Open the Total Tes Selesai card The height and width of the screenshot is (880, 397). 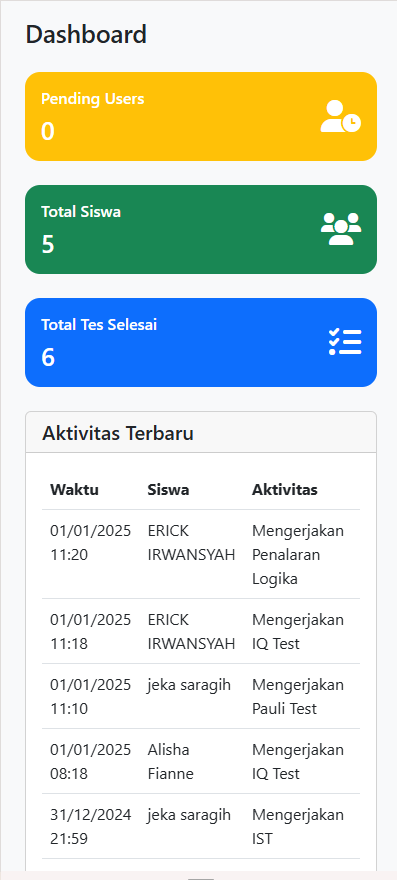[x=201, y=342]
